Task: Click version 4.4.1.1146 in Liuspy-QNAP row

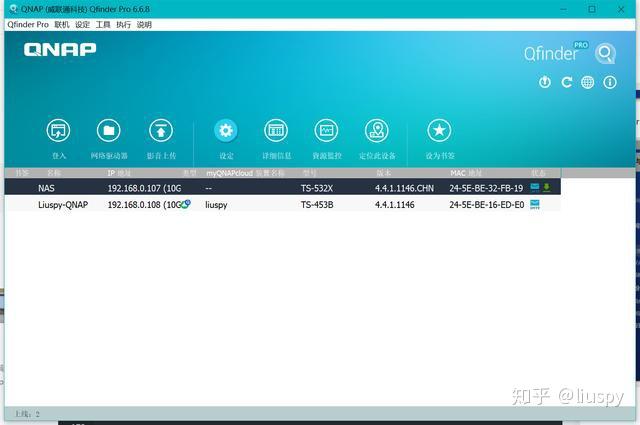Action: pos(394,205)
